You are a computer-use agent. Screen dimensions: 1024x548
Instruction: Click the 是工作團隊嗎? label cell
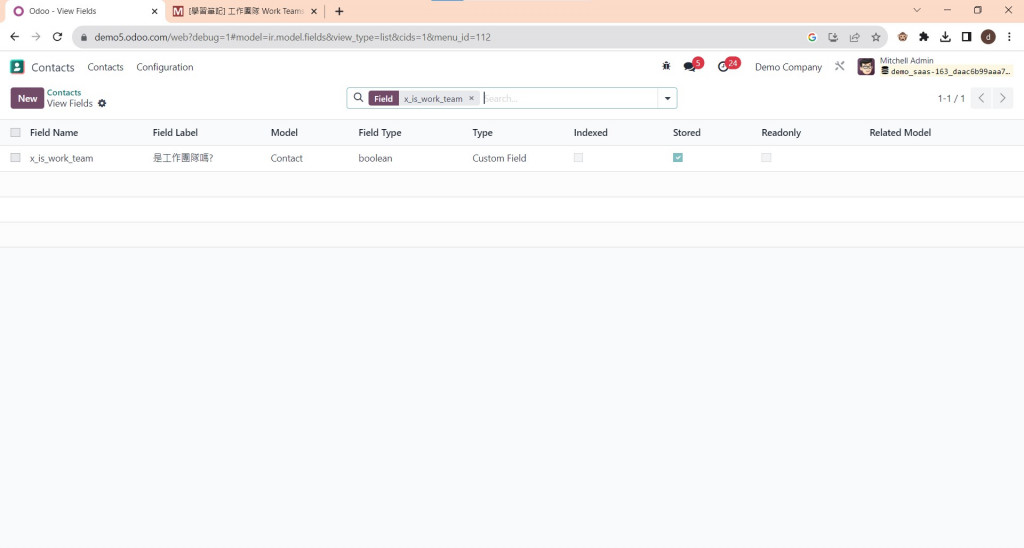[183, 158]
